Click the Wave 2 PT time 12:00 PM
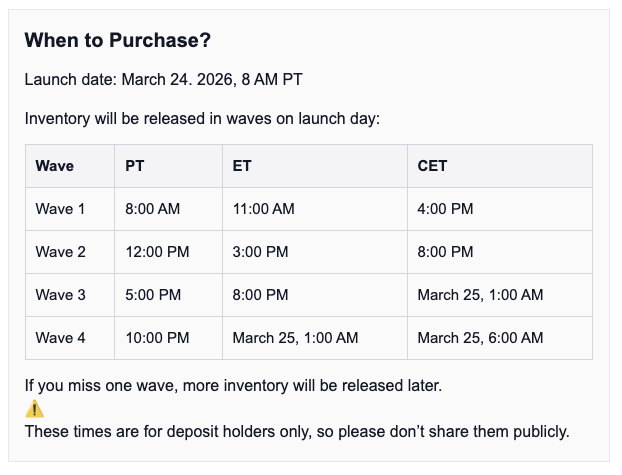622x475 pixels. point(157,252)
